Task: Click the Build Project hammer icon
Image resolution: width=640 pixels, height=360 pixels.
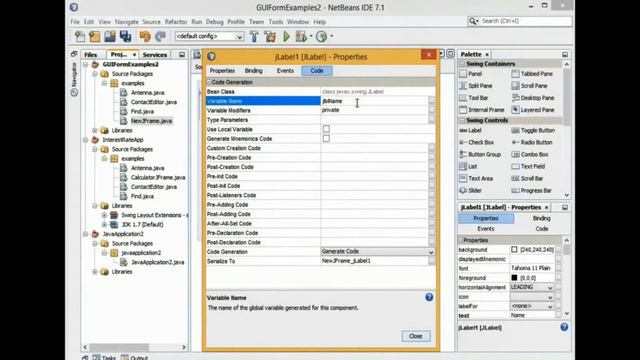Action: (x=254, y=36)
